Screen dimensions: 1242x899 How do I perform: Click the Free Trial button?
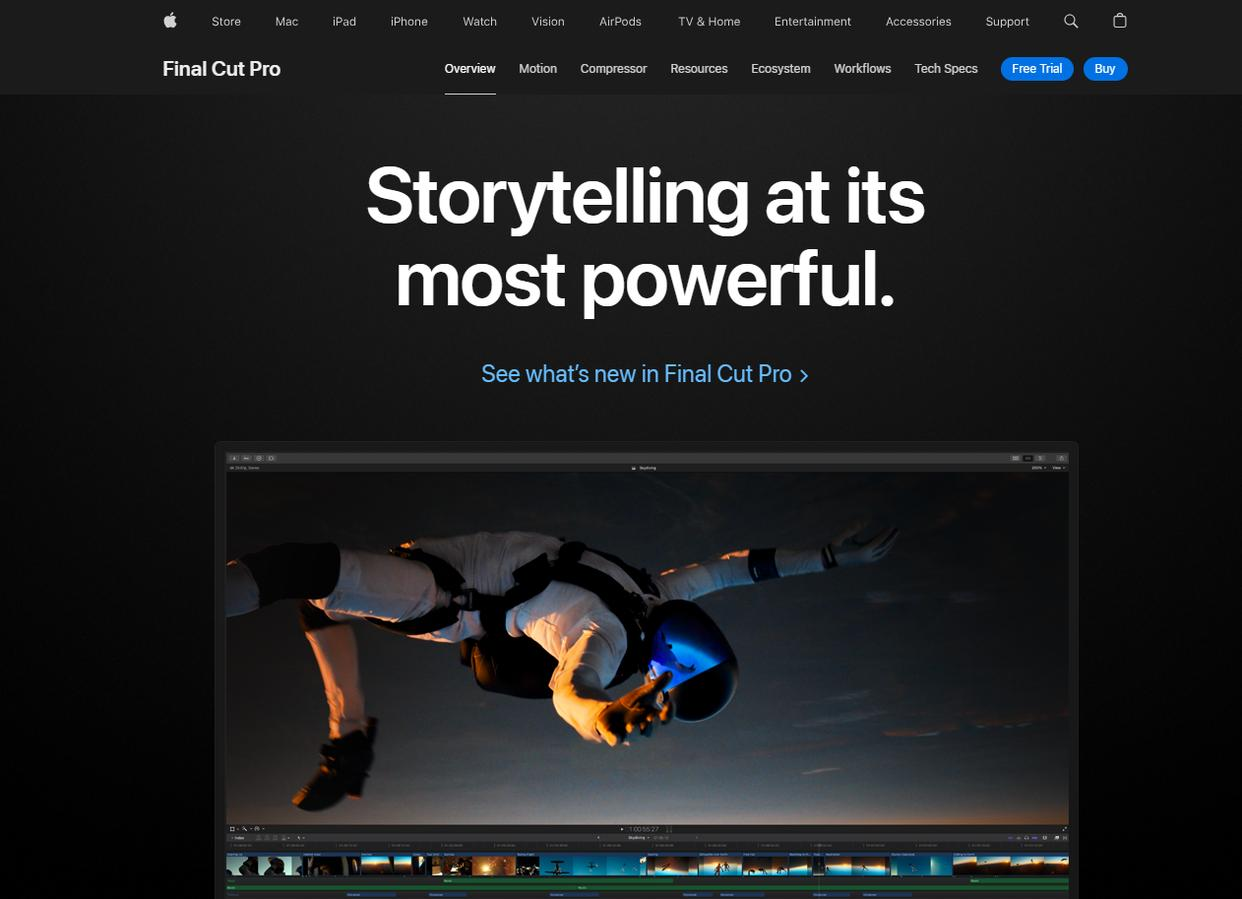click(1037, 69)
